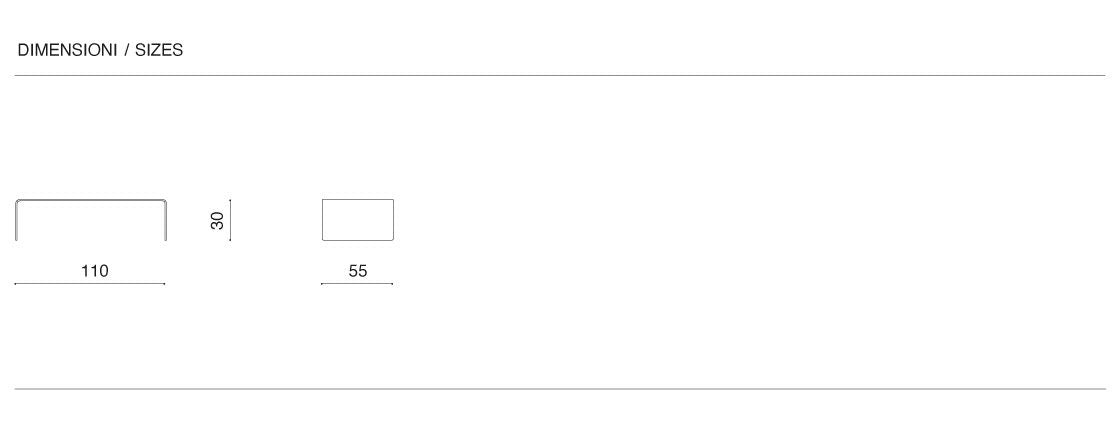Click the dimension line under 110
Screen dimensions: 1120x422
point(90,284)
